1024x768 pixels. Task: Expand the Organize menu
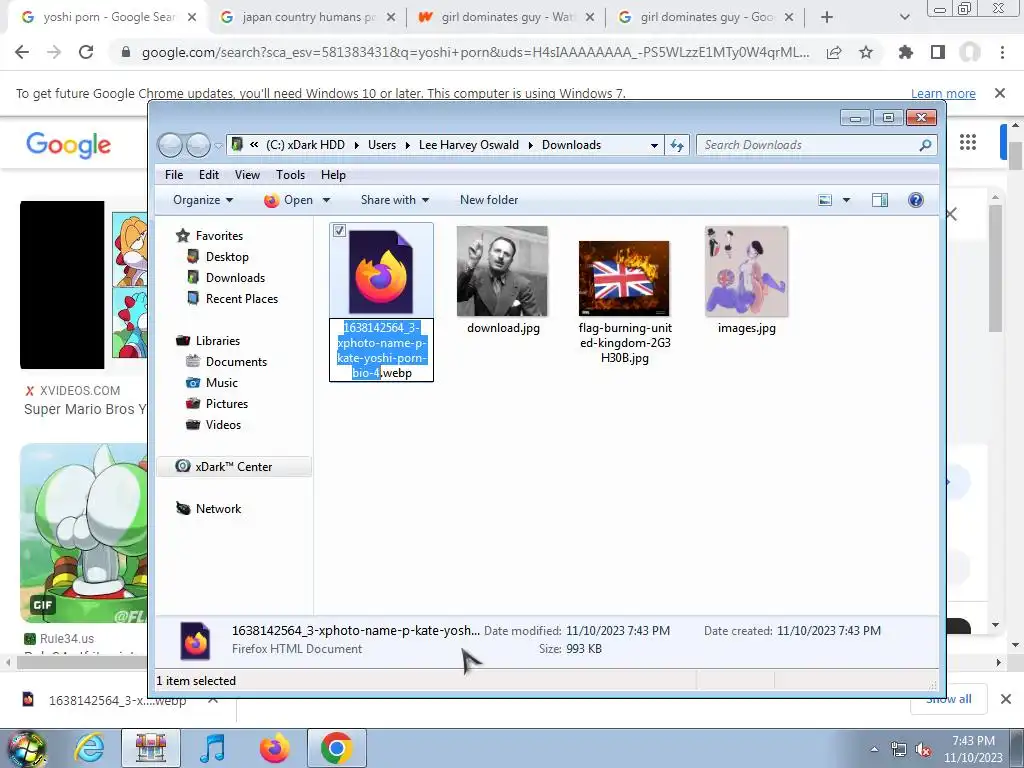(203, 200)
